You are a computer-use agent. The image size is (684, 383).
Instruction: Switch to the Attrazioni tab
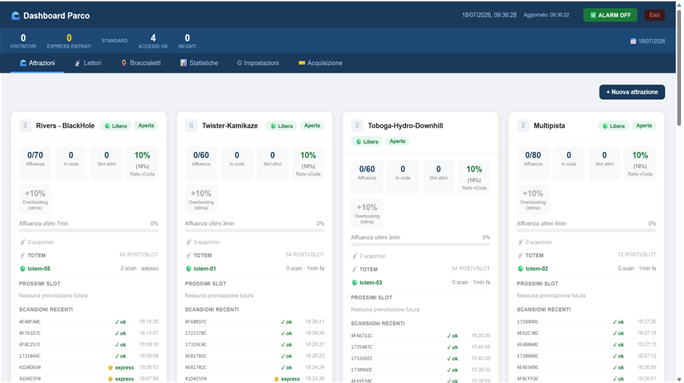[x=37, y=63]
